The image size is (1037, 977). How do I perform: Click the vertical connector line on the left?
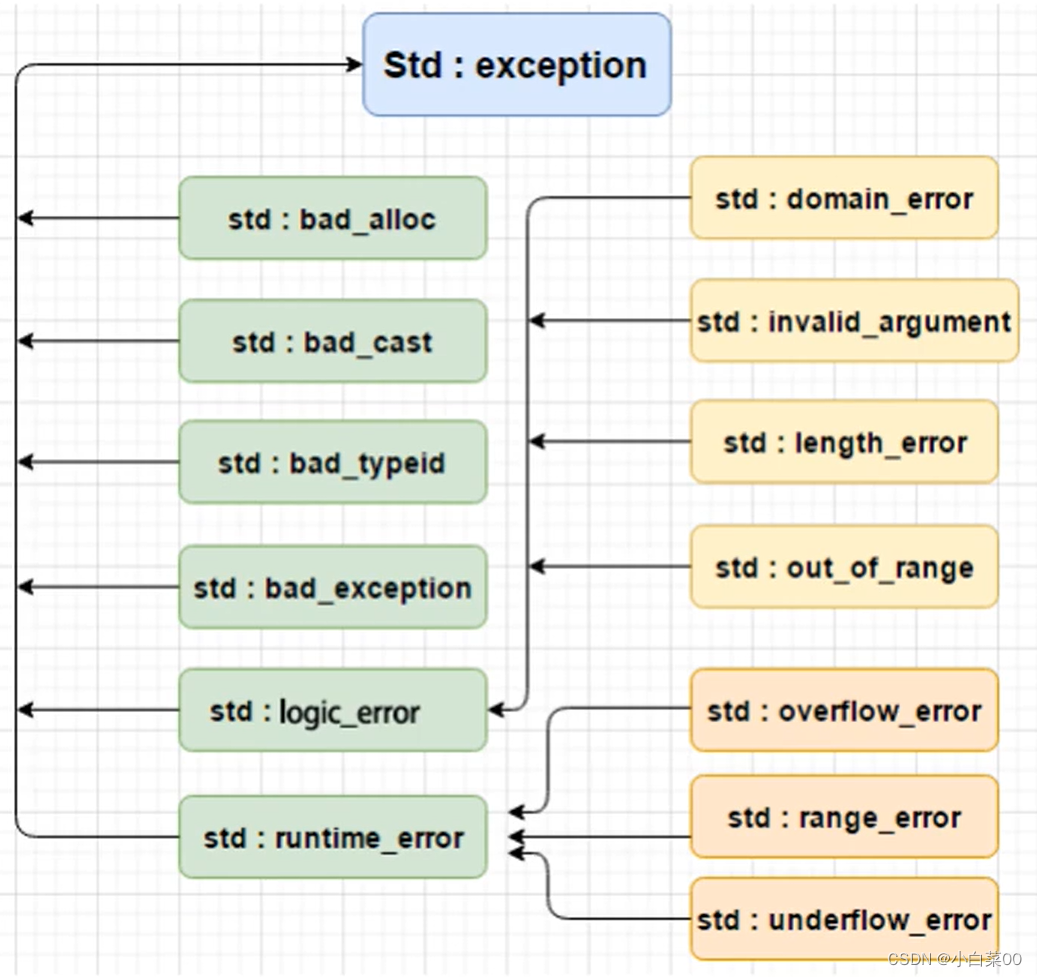click(14, 450)
